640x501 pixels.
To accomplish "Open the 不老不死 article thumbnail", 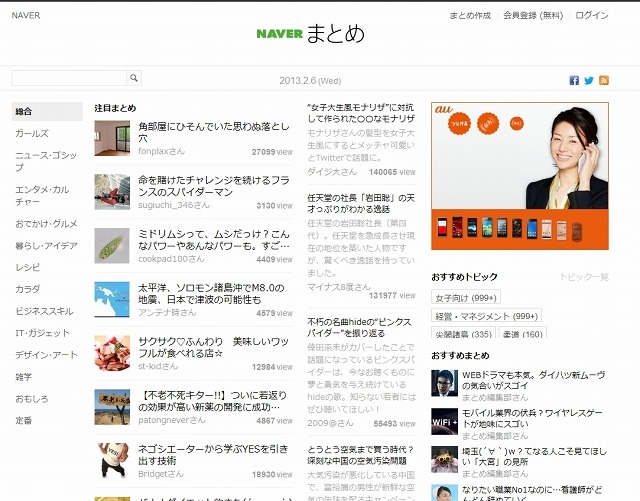I will click(112, 407).
